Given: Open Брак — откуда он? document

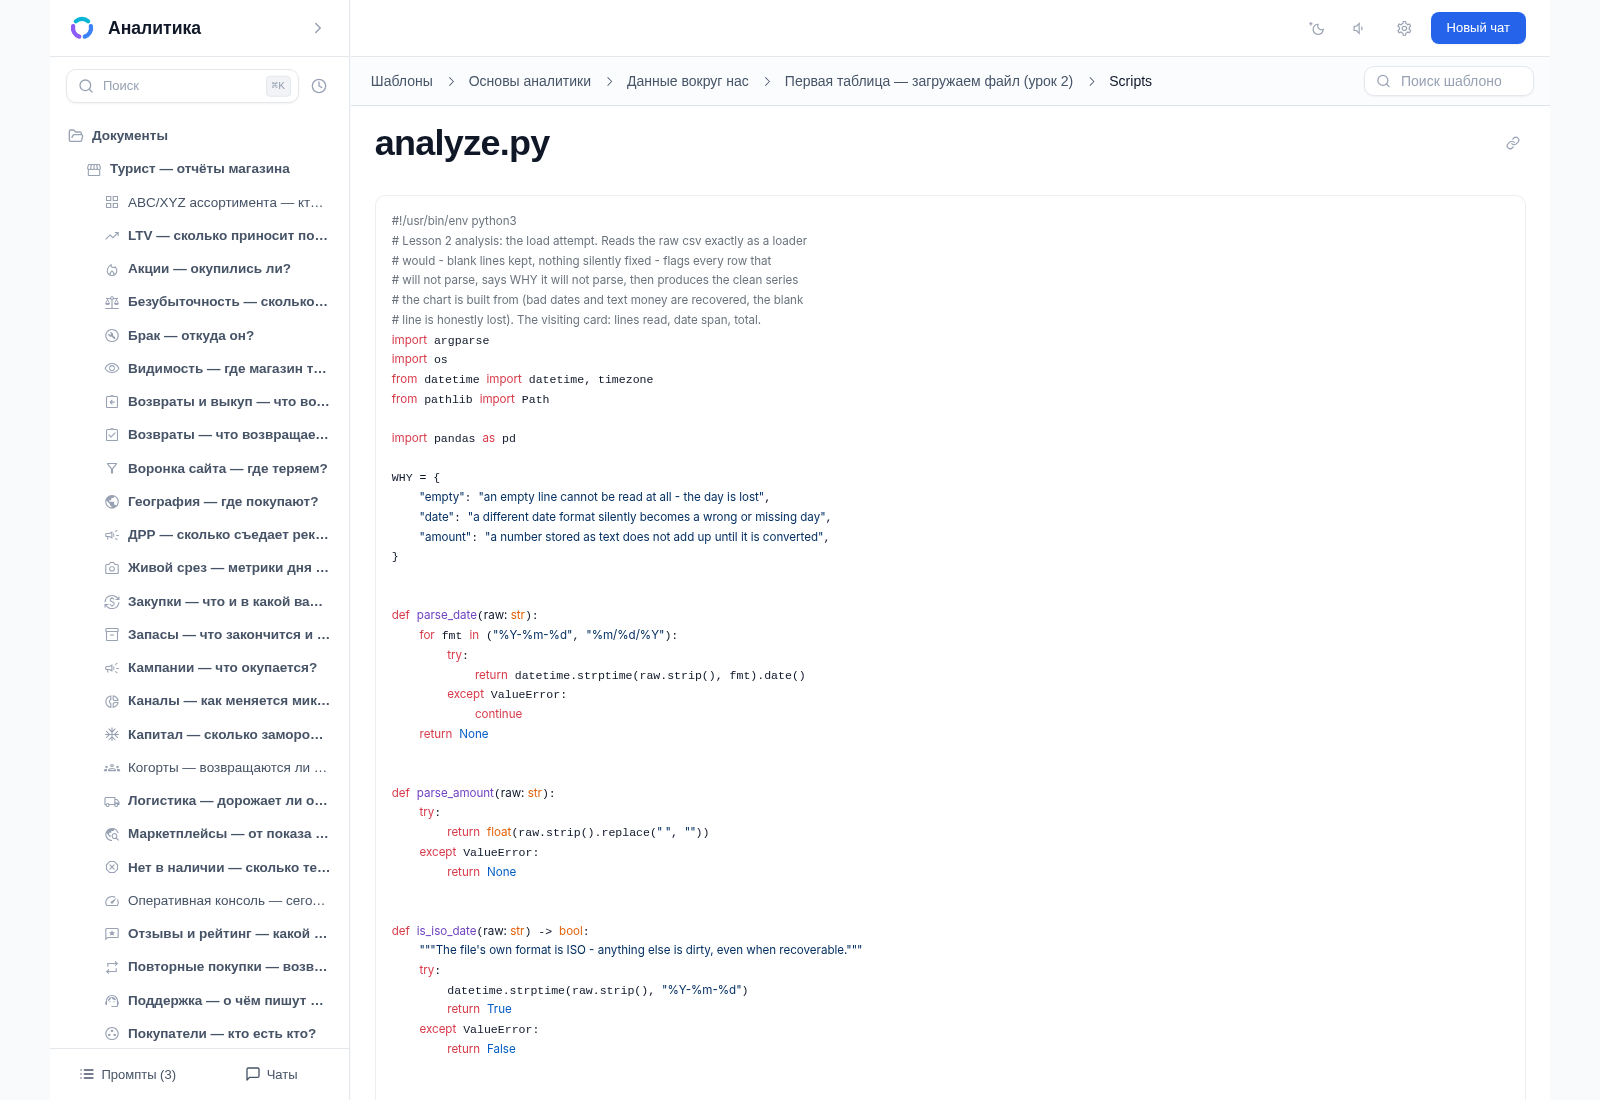Looking at the screenshot, I should pyautogui.click(x=191, y=336).
